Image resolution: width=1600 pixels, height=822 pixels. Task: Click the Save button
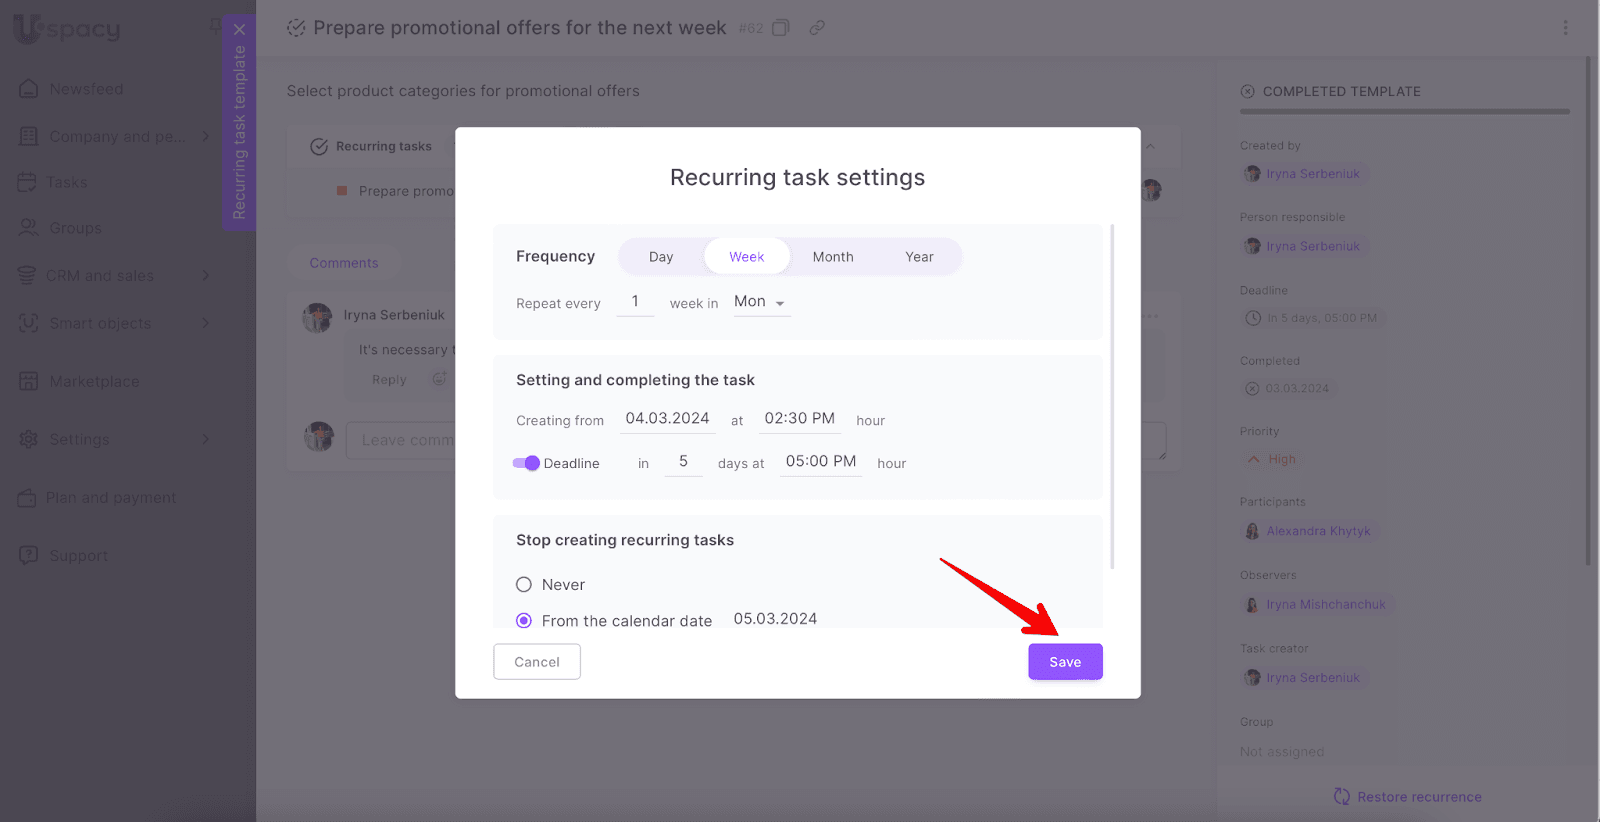[x=1064, y=662]
